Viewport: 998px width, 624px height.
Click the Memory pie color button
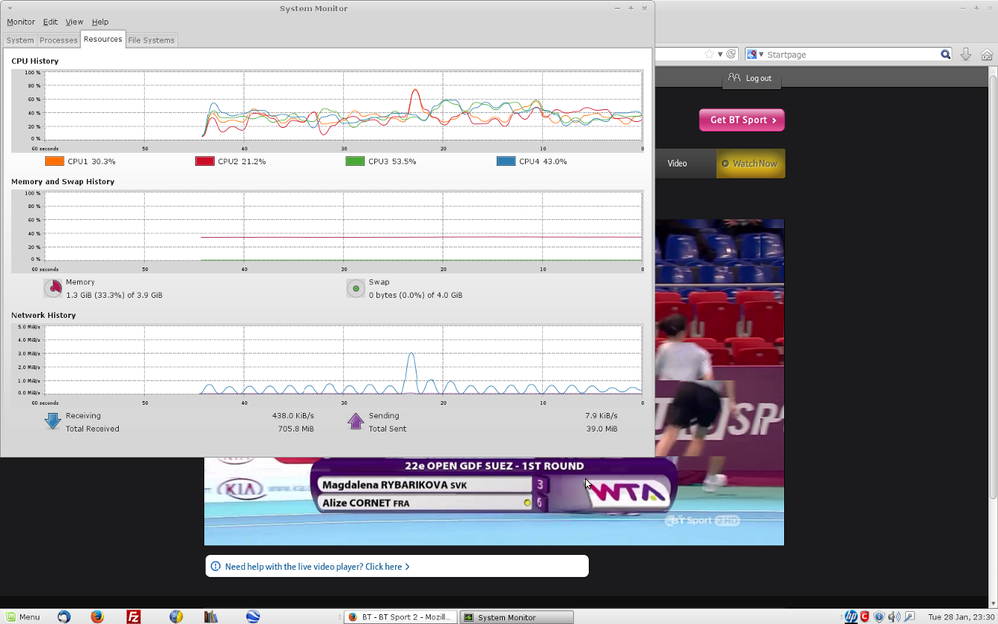53,288
